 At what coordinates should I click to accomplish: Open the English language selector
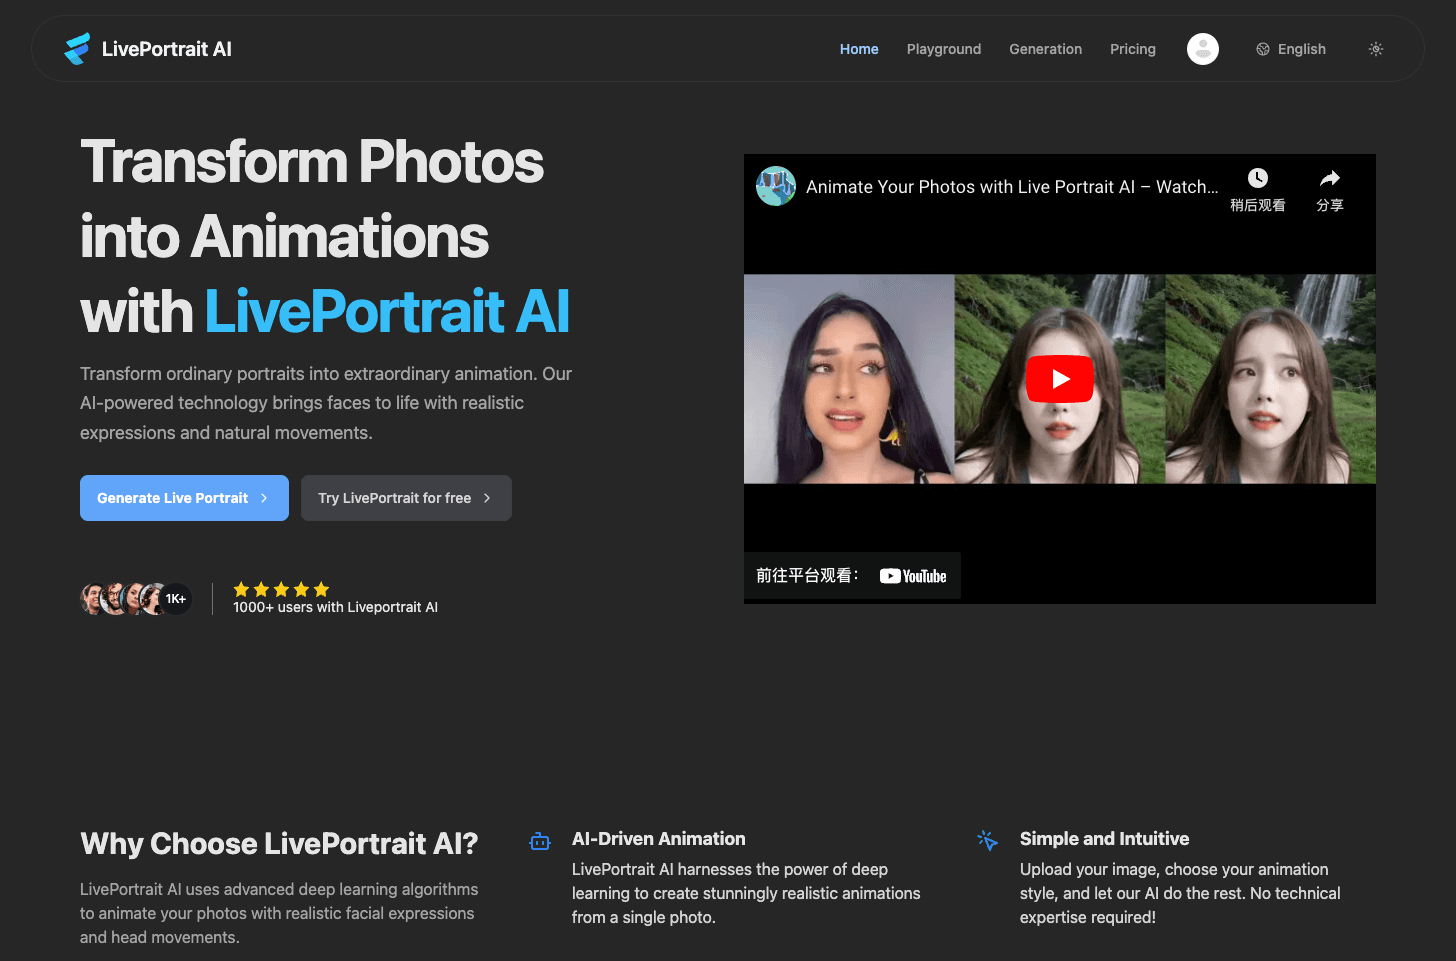click(1302, 48)
